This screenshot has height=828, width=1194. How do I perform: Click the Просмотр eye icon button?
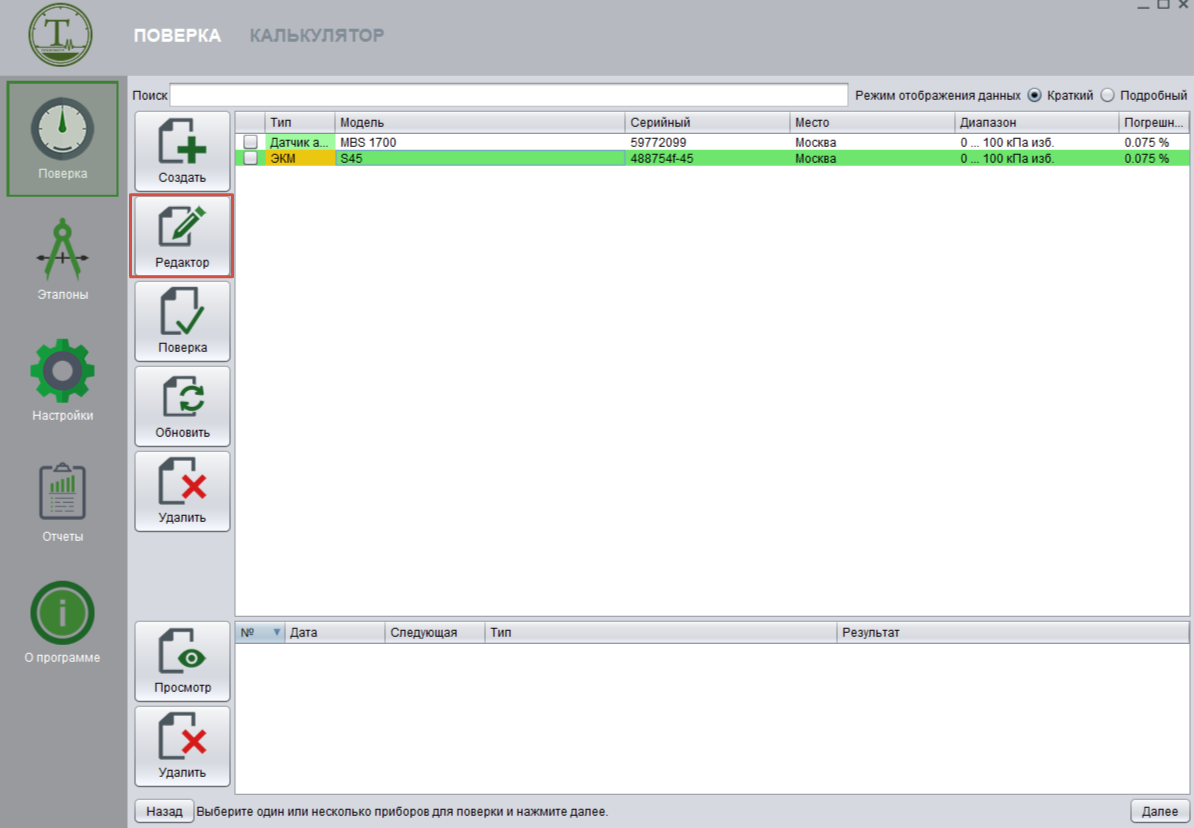click(x=182, y=653)
